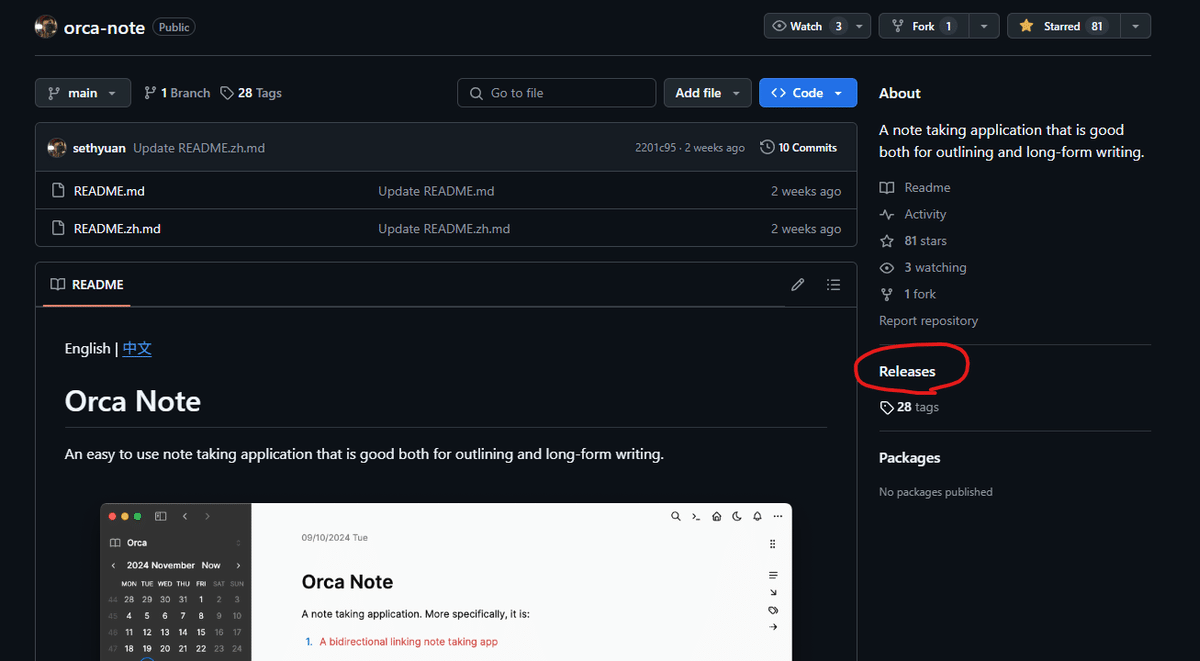Open the Add file dropdown
The width and height of the screenshot is (1200, 661).
coord(707,93)
